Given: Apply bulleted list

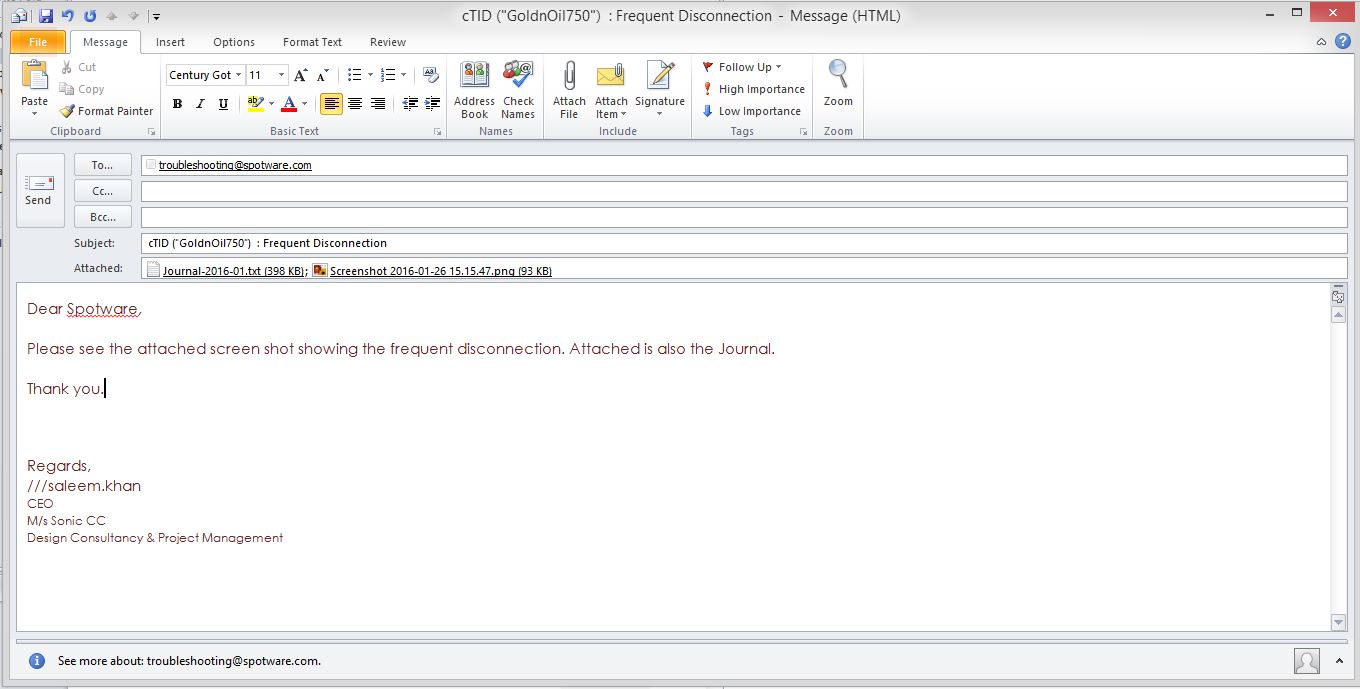Looking at the screenshot, I should 354,75.
